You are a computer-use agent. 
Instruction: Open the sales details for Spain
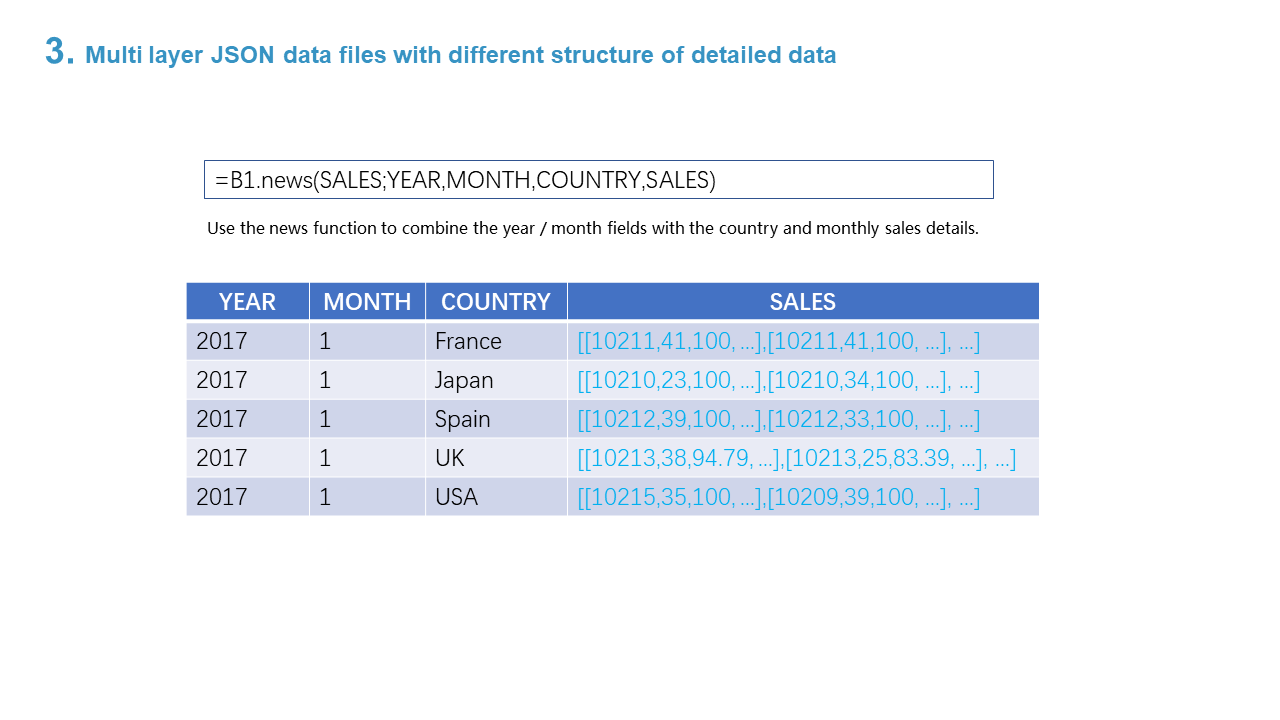[x=778, y=419]
